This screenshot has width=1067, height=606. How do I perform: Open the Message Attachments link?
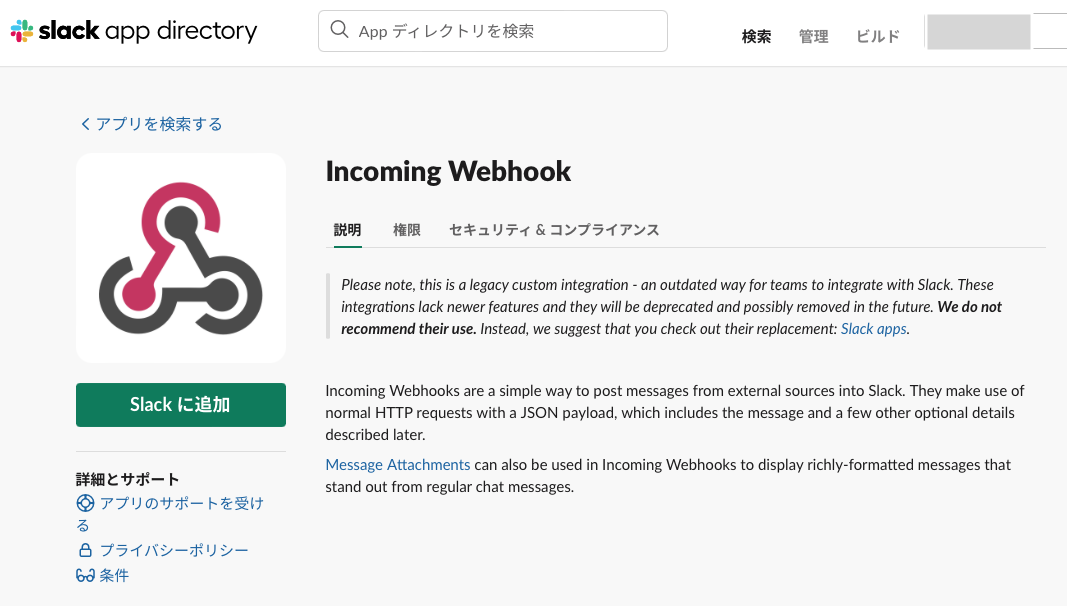397,465
